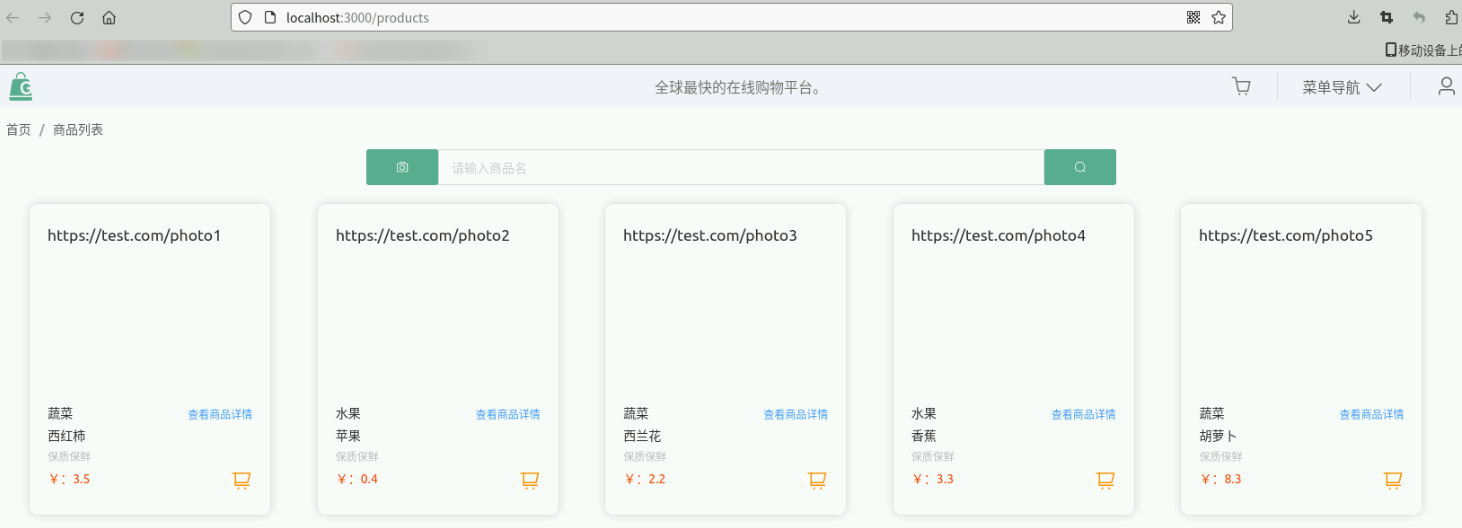Add 胡萝卜 to cart

(1393, 481)
